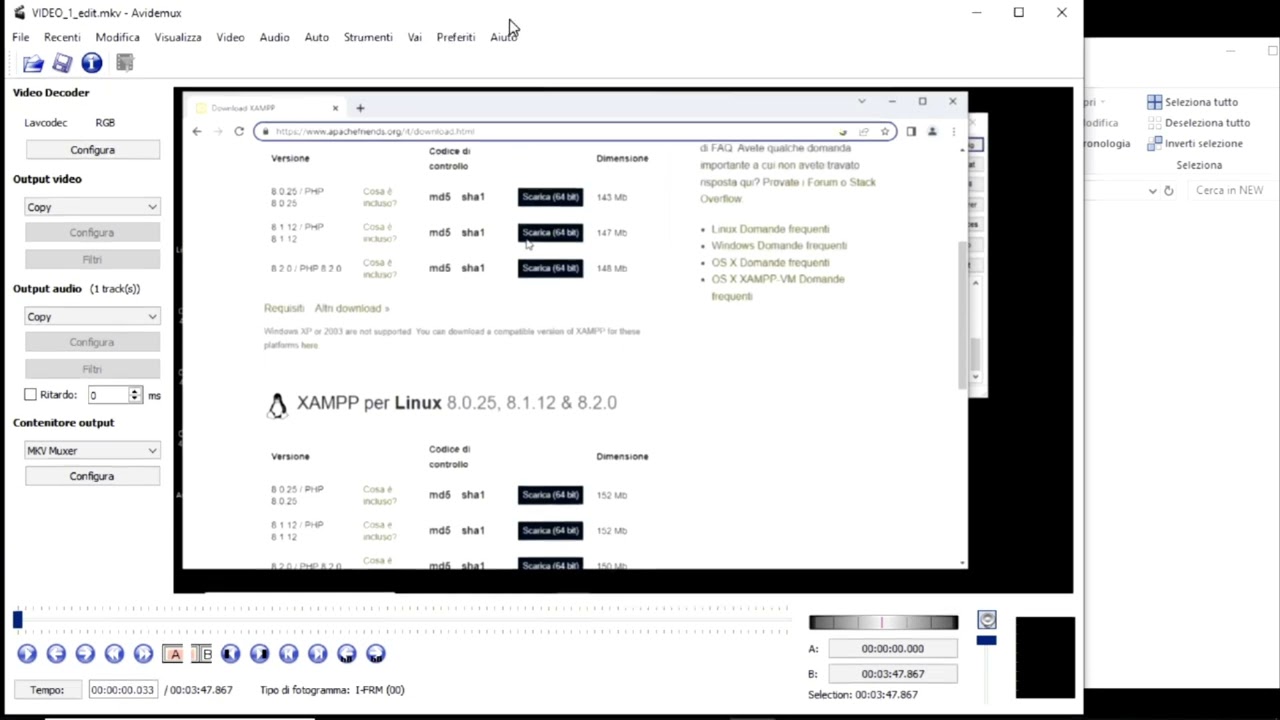The image size is (1280, 720).
Task: Open the Preferiti menu
Action: pyautogui.click(x=455, y=37)
